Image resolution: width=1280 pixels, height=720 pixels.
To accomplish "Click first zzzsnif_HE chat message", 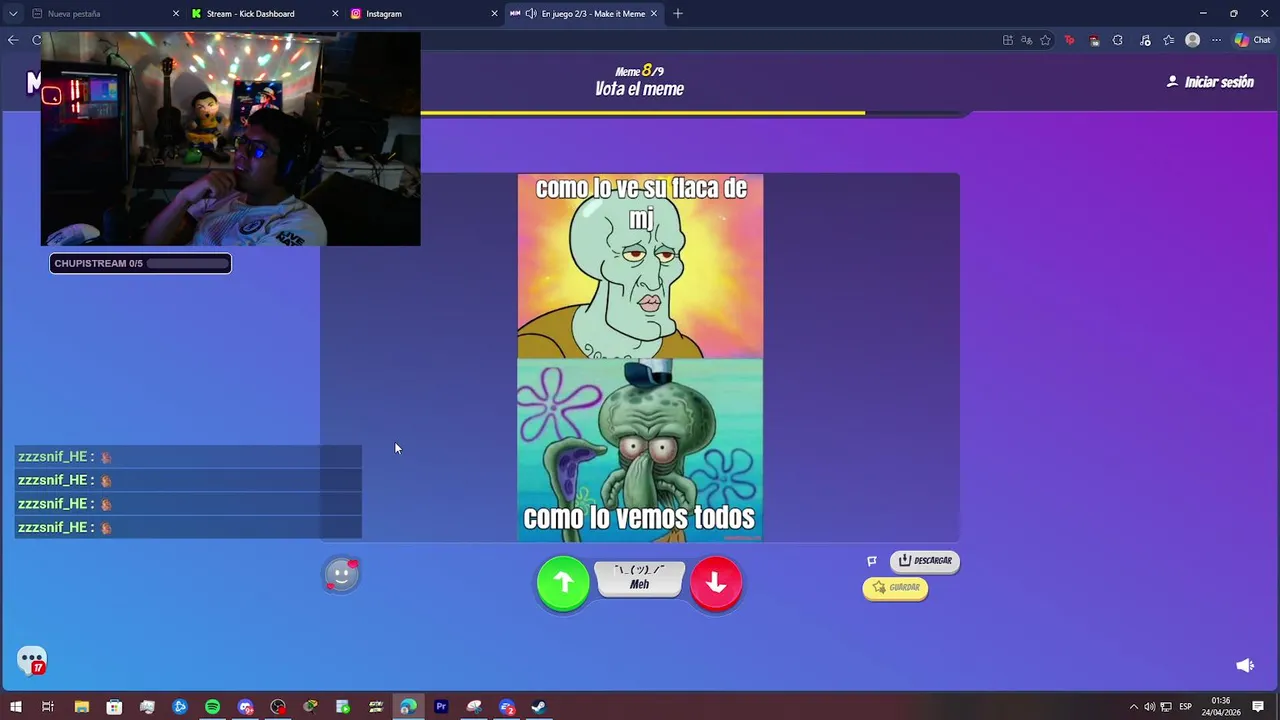I will pos(188,457).
